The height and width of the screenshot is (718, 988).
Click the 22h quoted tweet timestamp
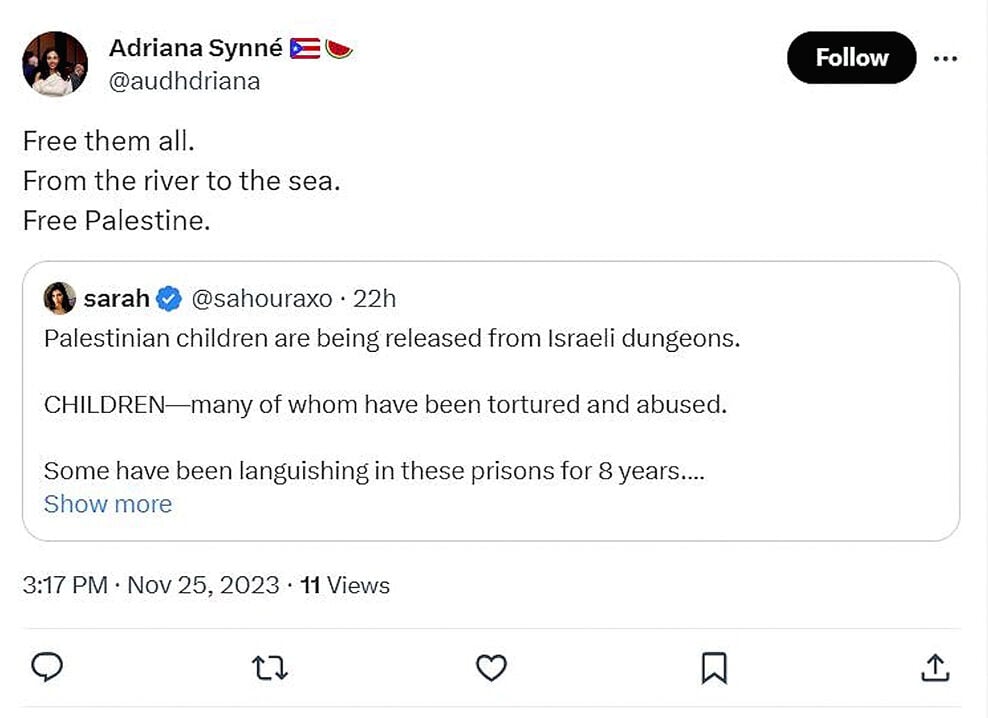pos(375,298)
